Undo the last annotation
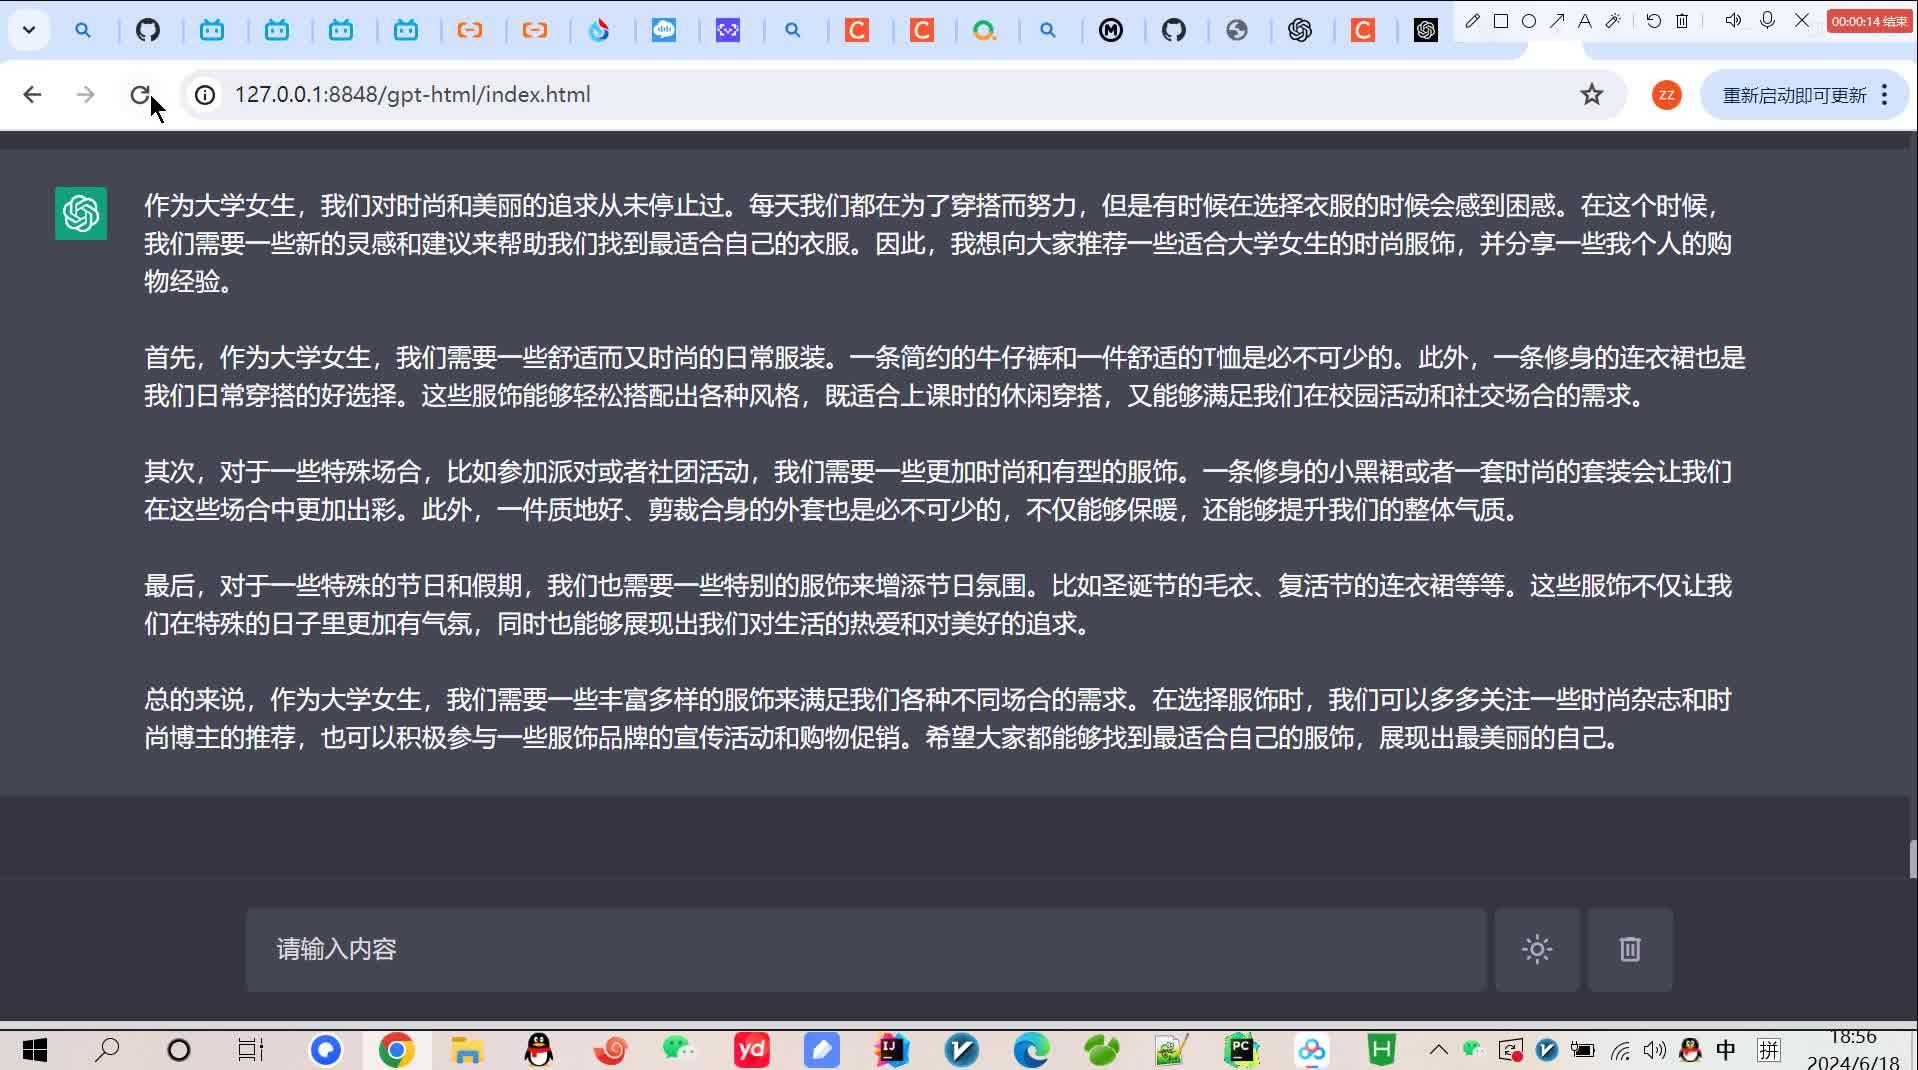Screen dimensions: 1918x1070 click(x=1652, y=20)
